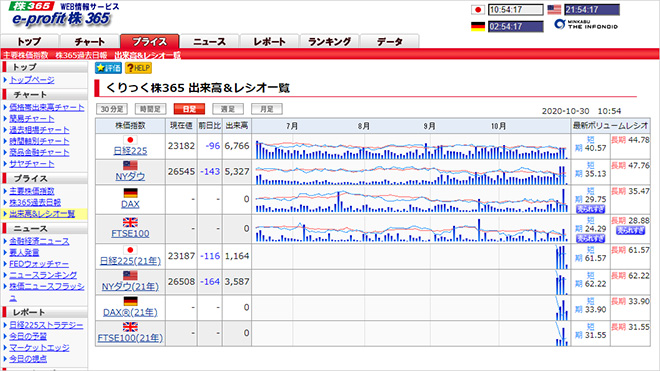Open the 要人発言 sidebar link
This screenshot has width=660, height=371.
coord(24,253)
